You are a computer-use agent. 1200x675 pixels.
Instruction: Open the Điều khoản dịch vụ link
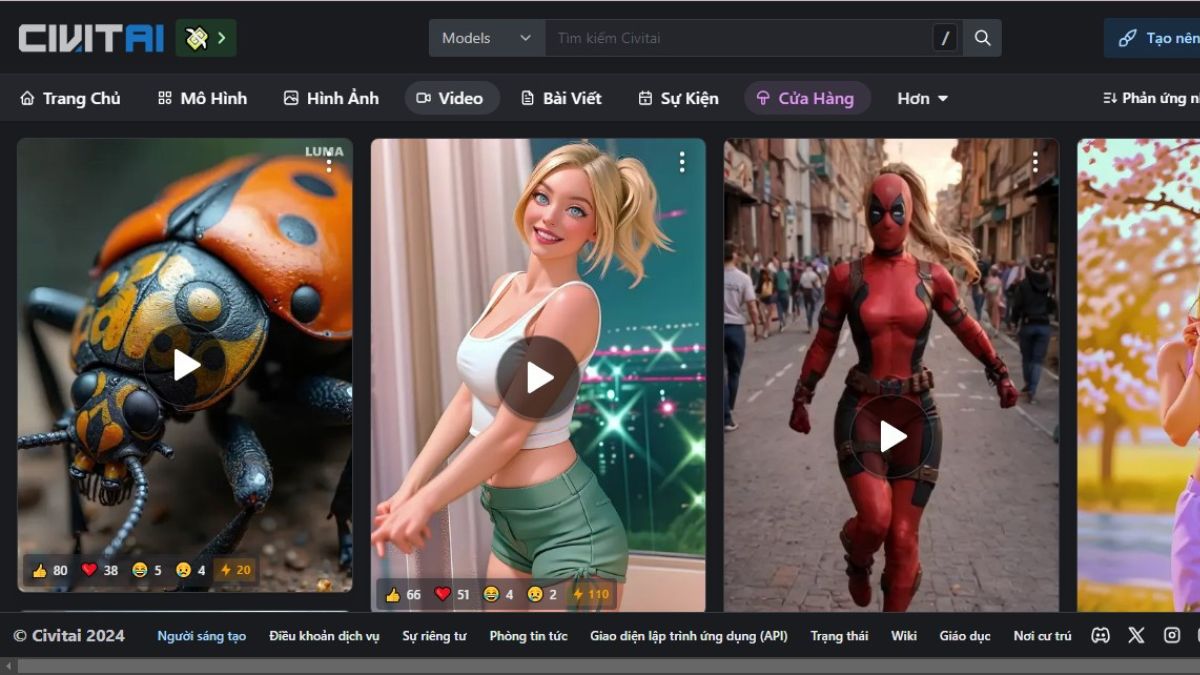[x=324, y=636]
